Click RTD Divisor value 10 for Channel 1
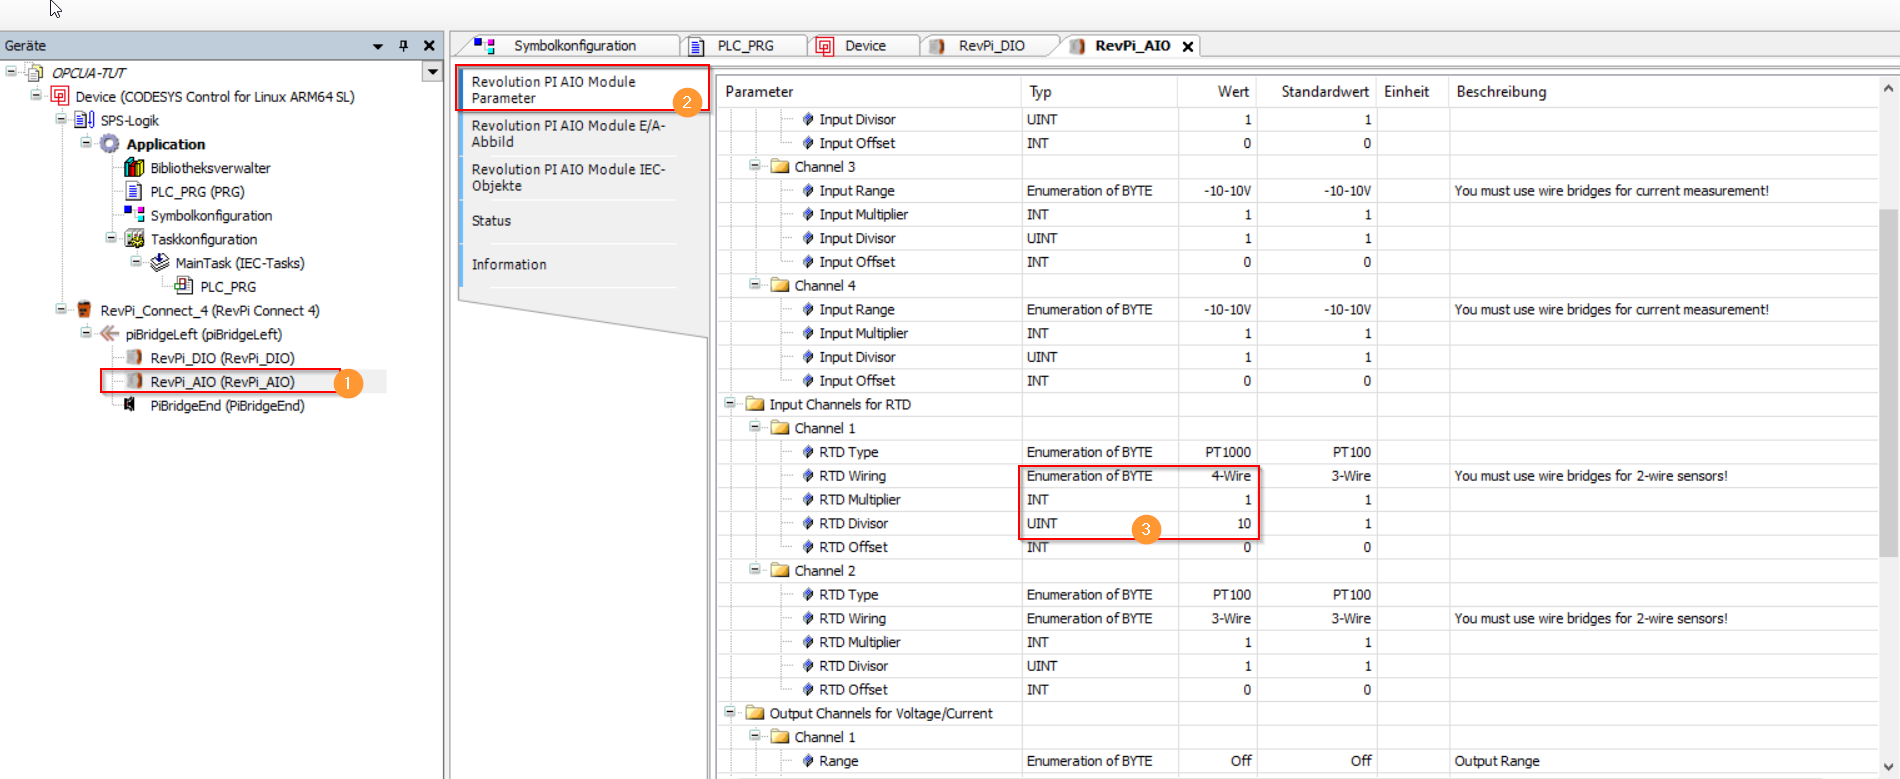Screen dimensions: 1900x779 pyautogui.click(x=1243, y=523)
